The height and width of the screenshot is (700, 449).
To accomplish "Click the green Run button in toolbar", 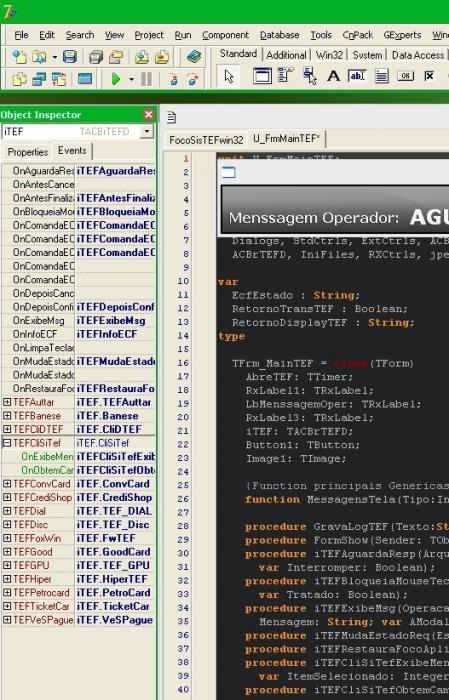I will (x=116, y=79).
